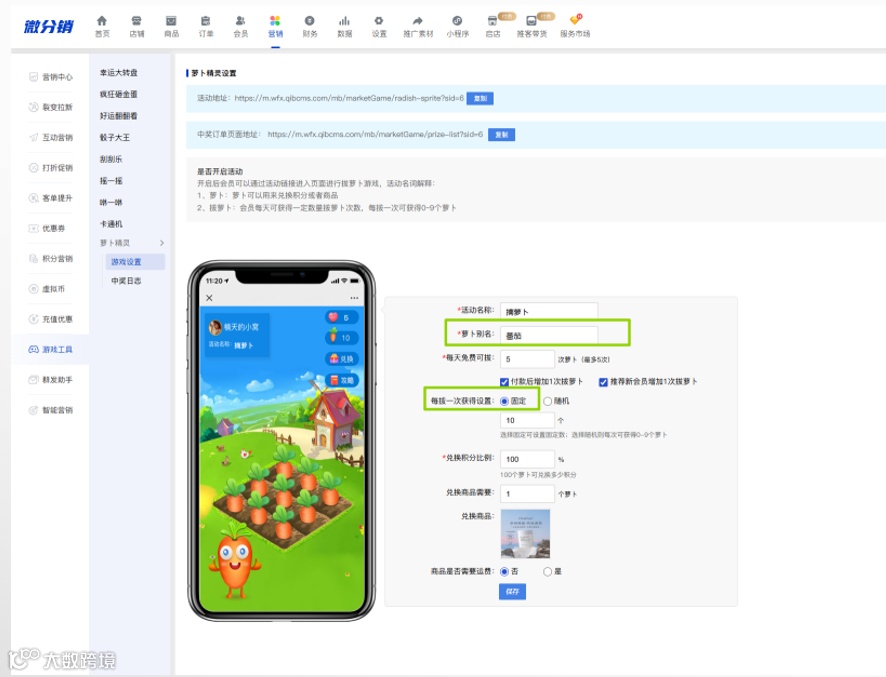Focus the 每天免费可拔 input field
Screen dimensions: 886x677
tap(527, 359)
